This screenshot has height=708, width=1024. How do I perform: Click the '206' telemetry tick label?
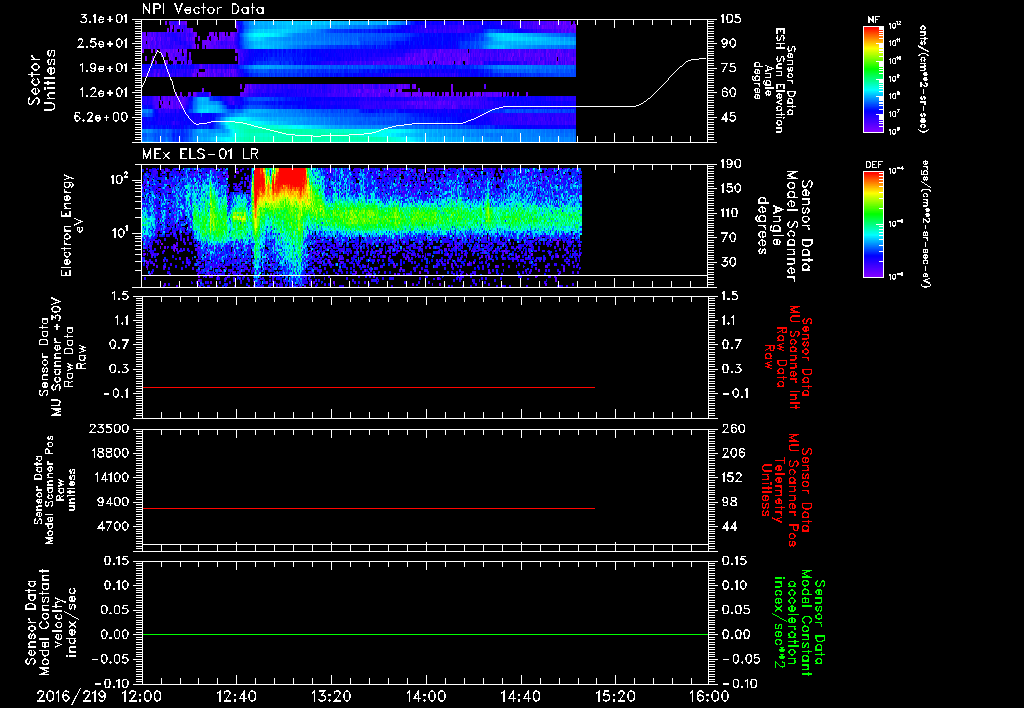(732, 453)
